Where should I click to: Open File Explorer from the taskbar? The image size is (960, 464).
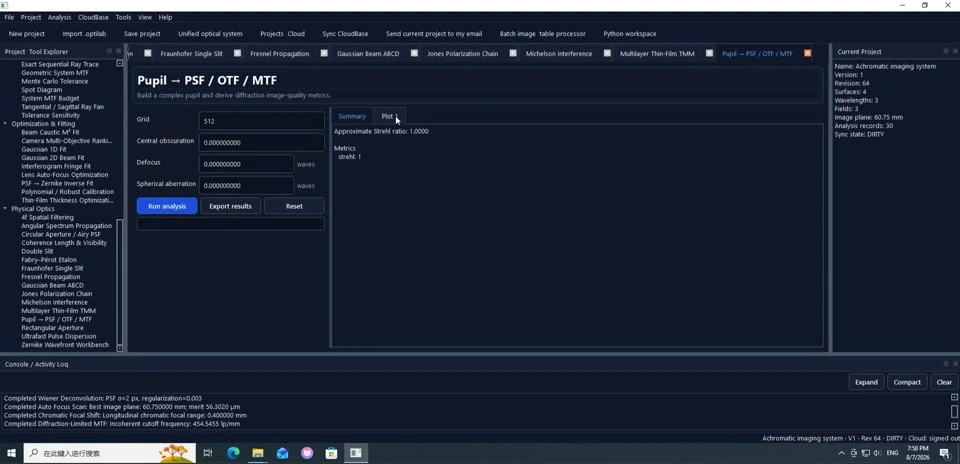tap(258, 453)
